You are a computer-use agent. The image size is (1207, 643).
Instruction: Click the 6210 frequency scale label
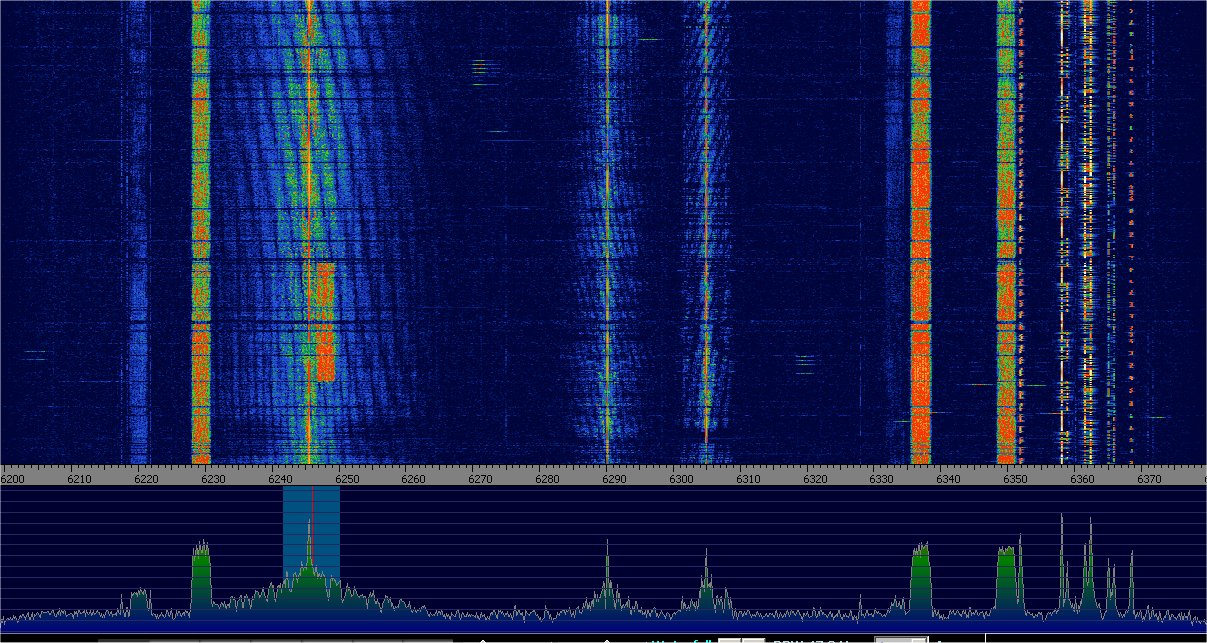pyautogui.click(x=79, y=479)
